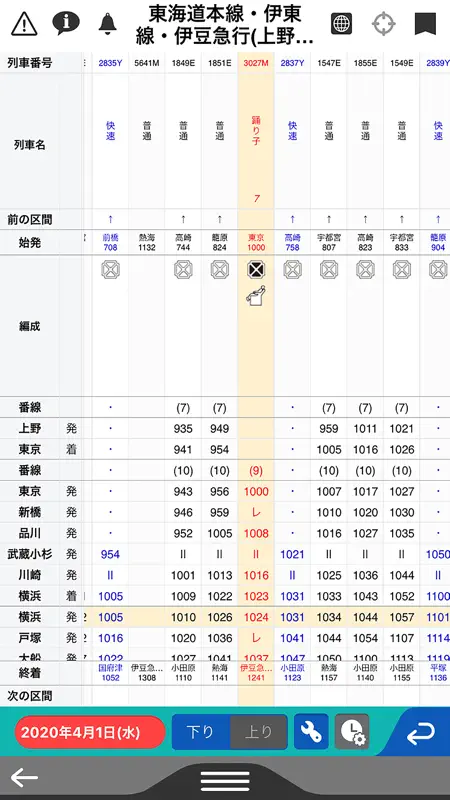The width and height of the screenshot is (450, 800).
Task: Tap the 戸塚 station row label
Action: 30,638
